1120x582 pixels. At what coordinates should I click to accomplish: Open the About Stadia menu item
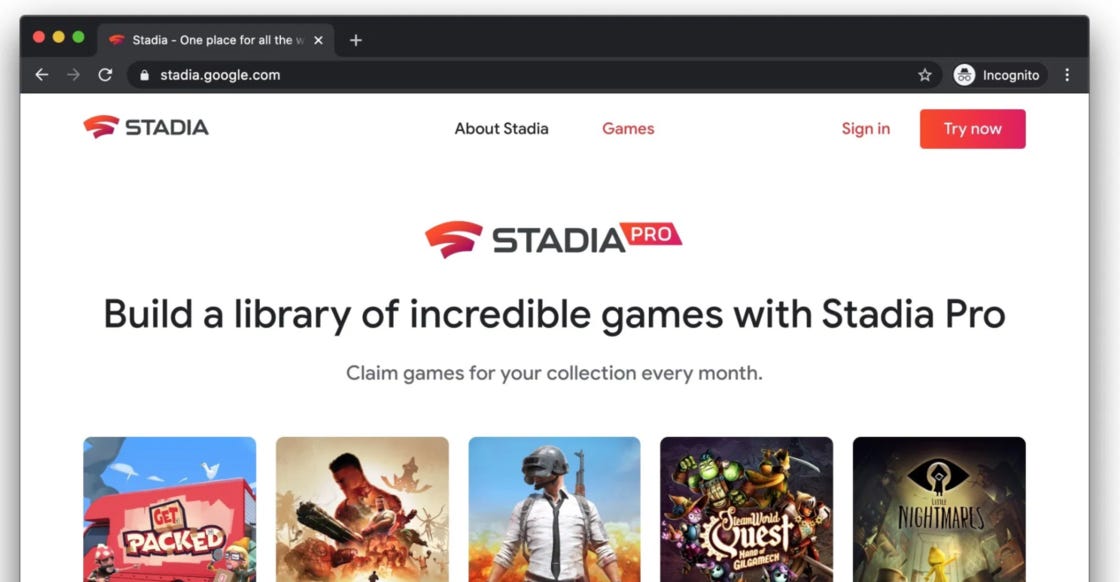[x=501, y=129]
